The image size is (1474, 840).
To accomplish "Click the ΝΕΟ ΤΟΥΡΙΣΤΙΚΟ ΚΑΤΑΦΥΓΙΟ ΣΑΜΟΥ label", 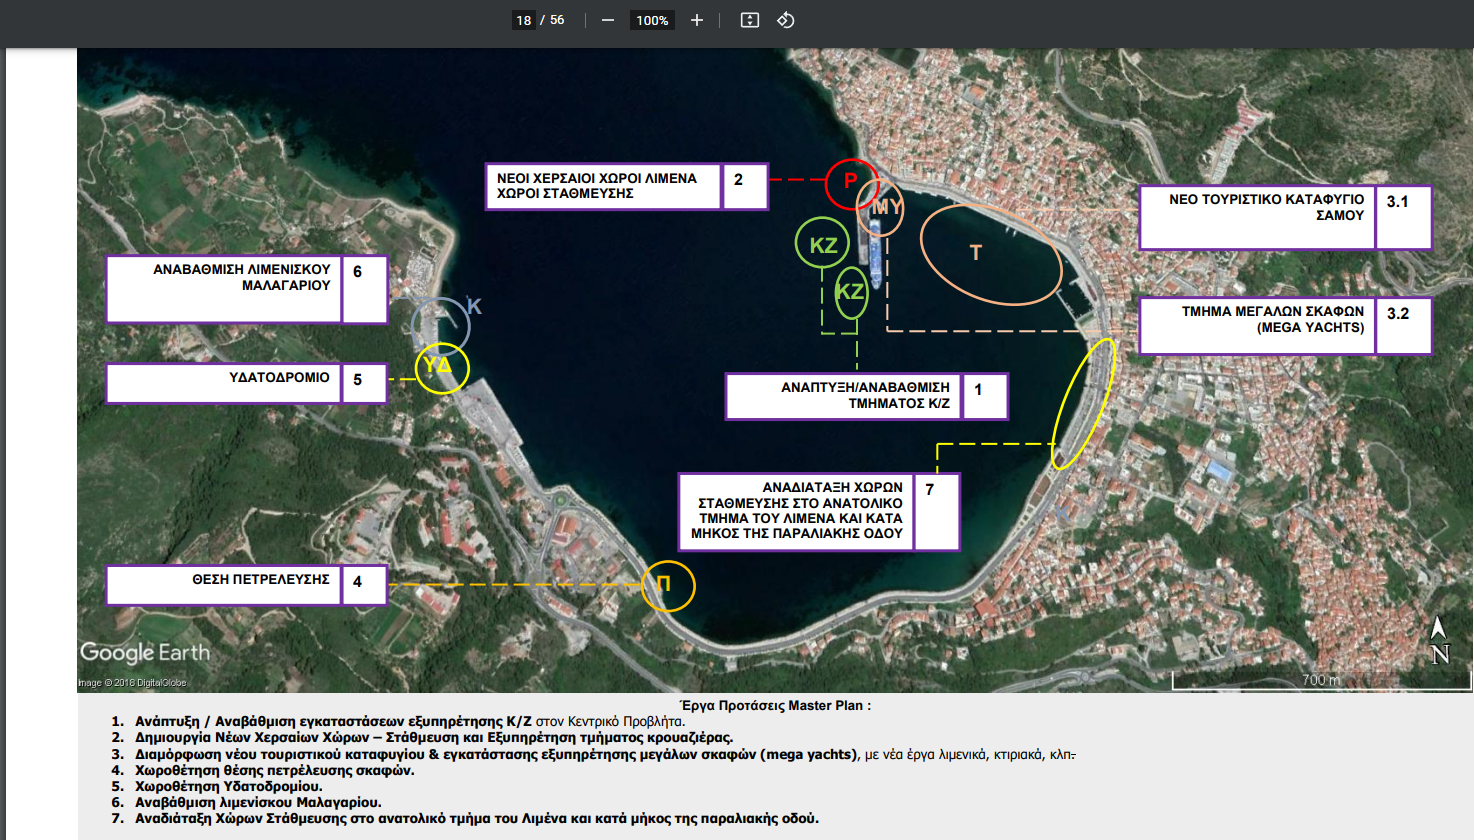I will pyautogui.click(x=1257, y=216).
